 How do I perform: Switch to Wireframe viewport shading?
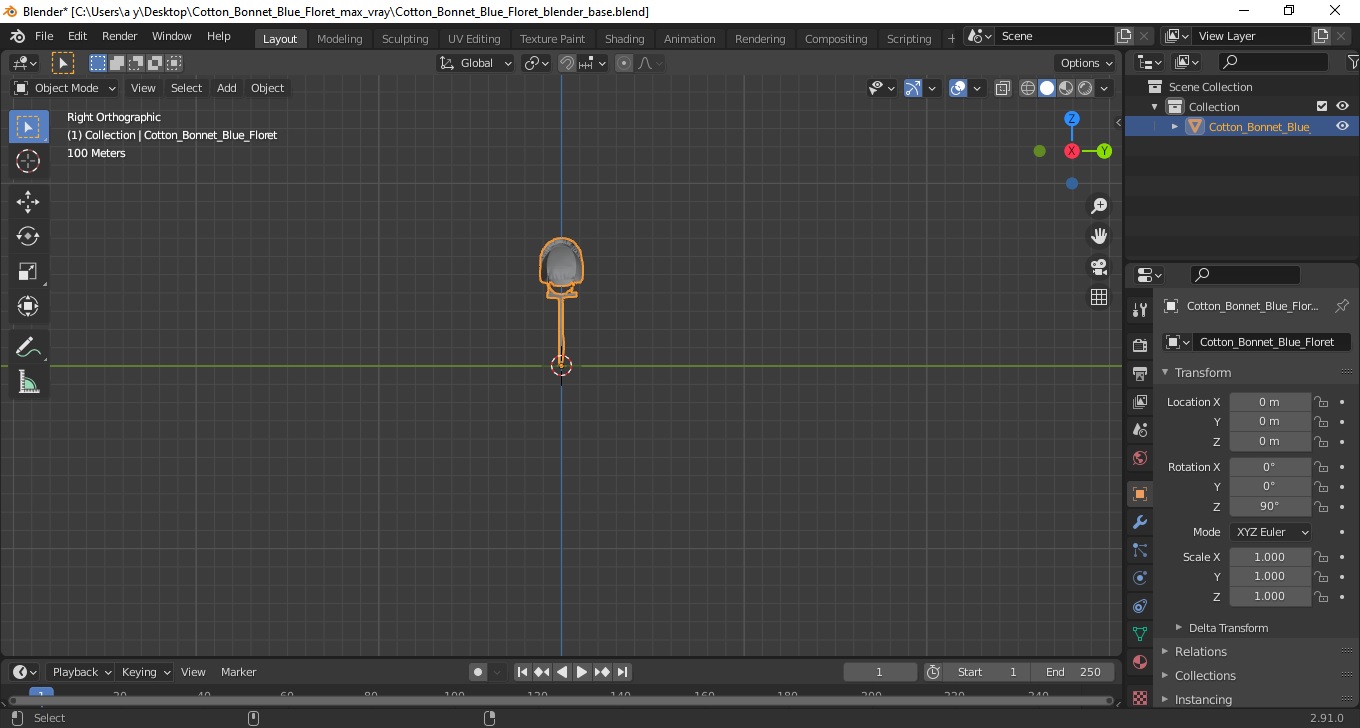[x=1028, y=88]
